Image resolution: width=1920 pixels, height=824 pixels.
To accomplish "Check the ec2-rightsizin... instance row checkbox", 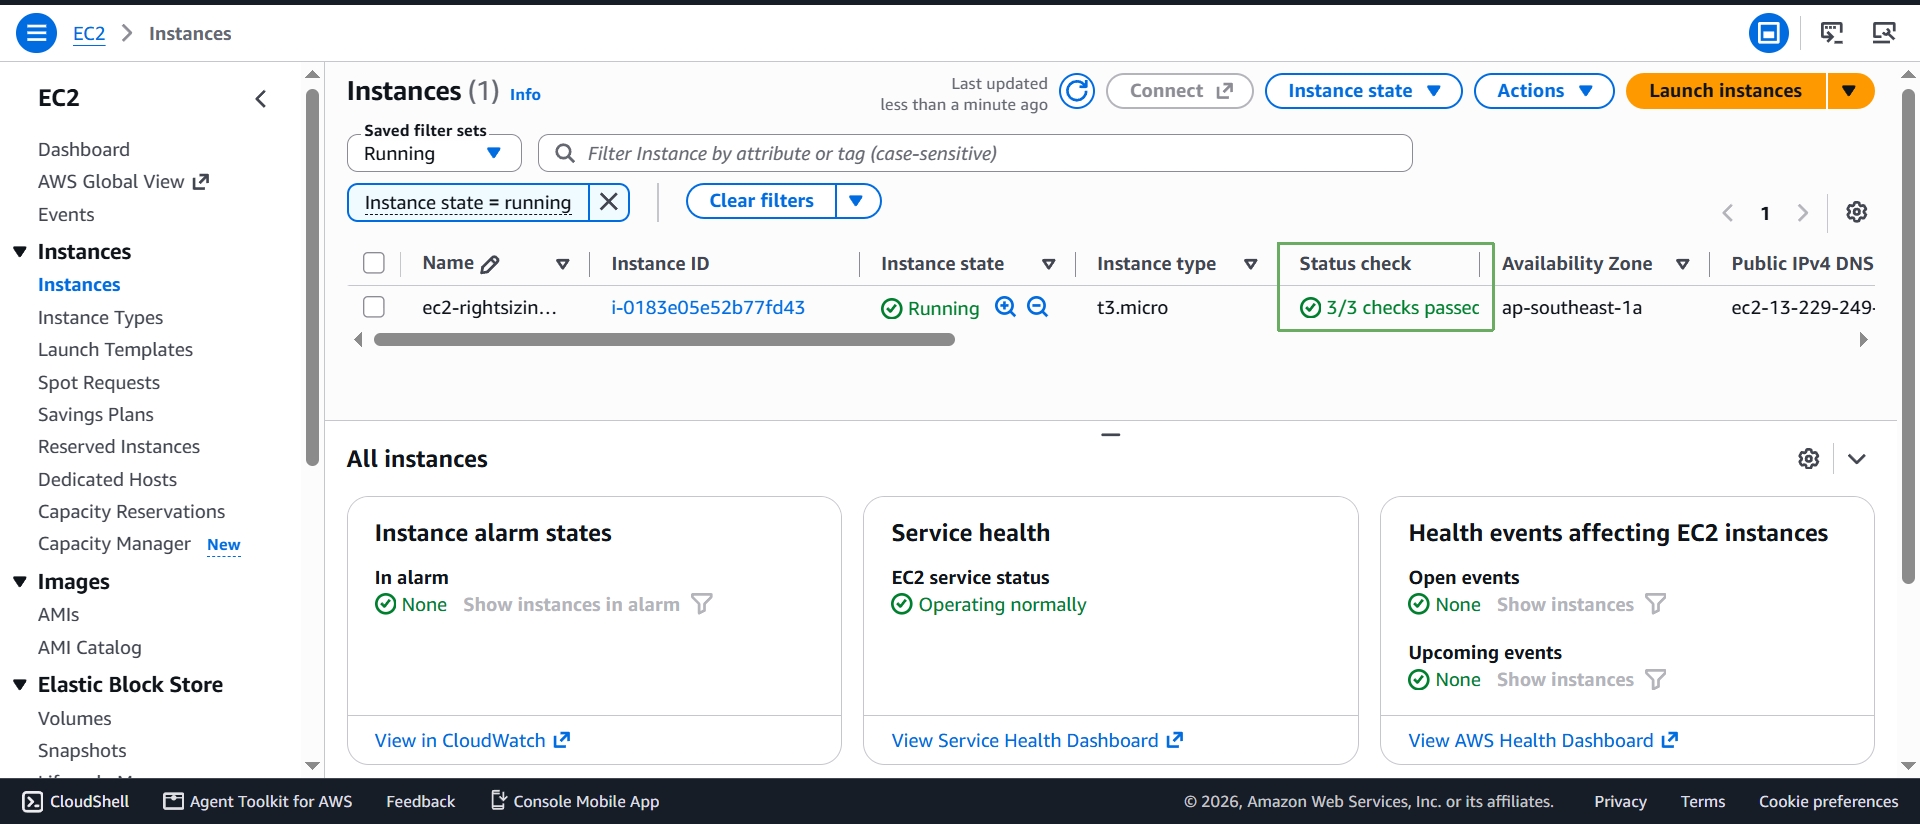I will coord(374,307).
